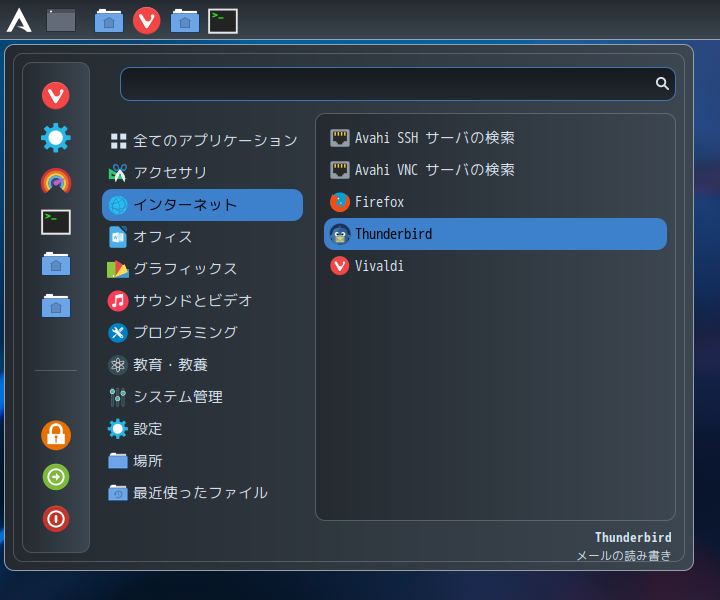The image size is (720, 600).
Task: Click the Thunderbird bird icon in the list
Action: pos(340,234)
